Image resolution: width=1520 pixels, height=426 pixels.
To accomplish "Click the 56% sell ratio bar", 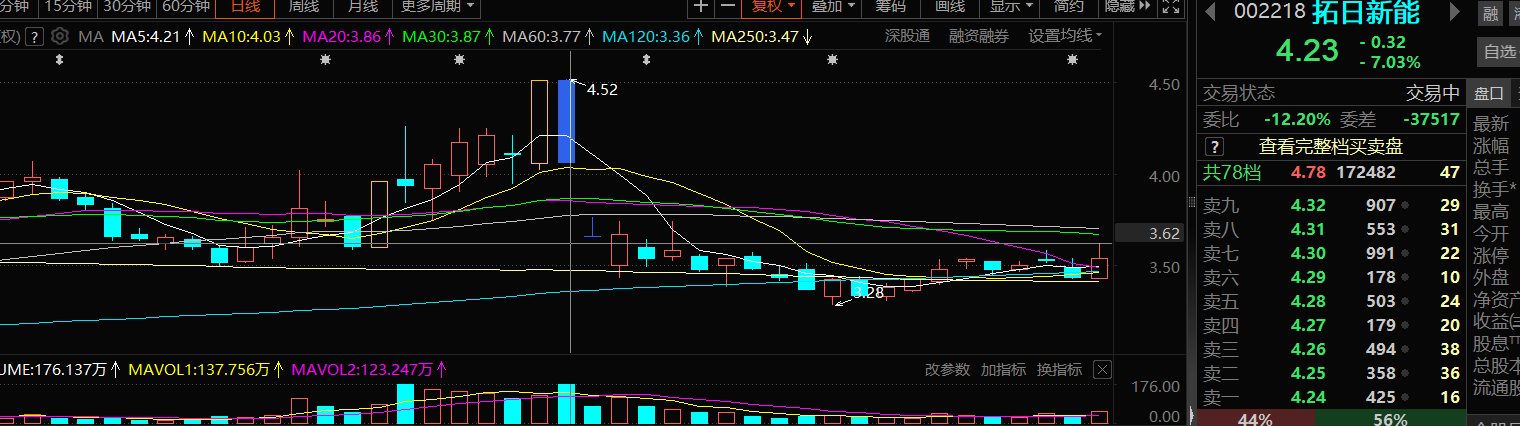I will [1389, 419].
